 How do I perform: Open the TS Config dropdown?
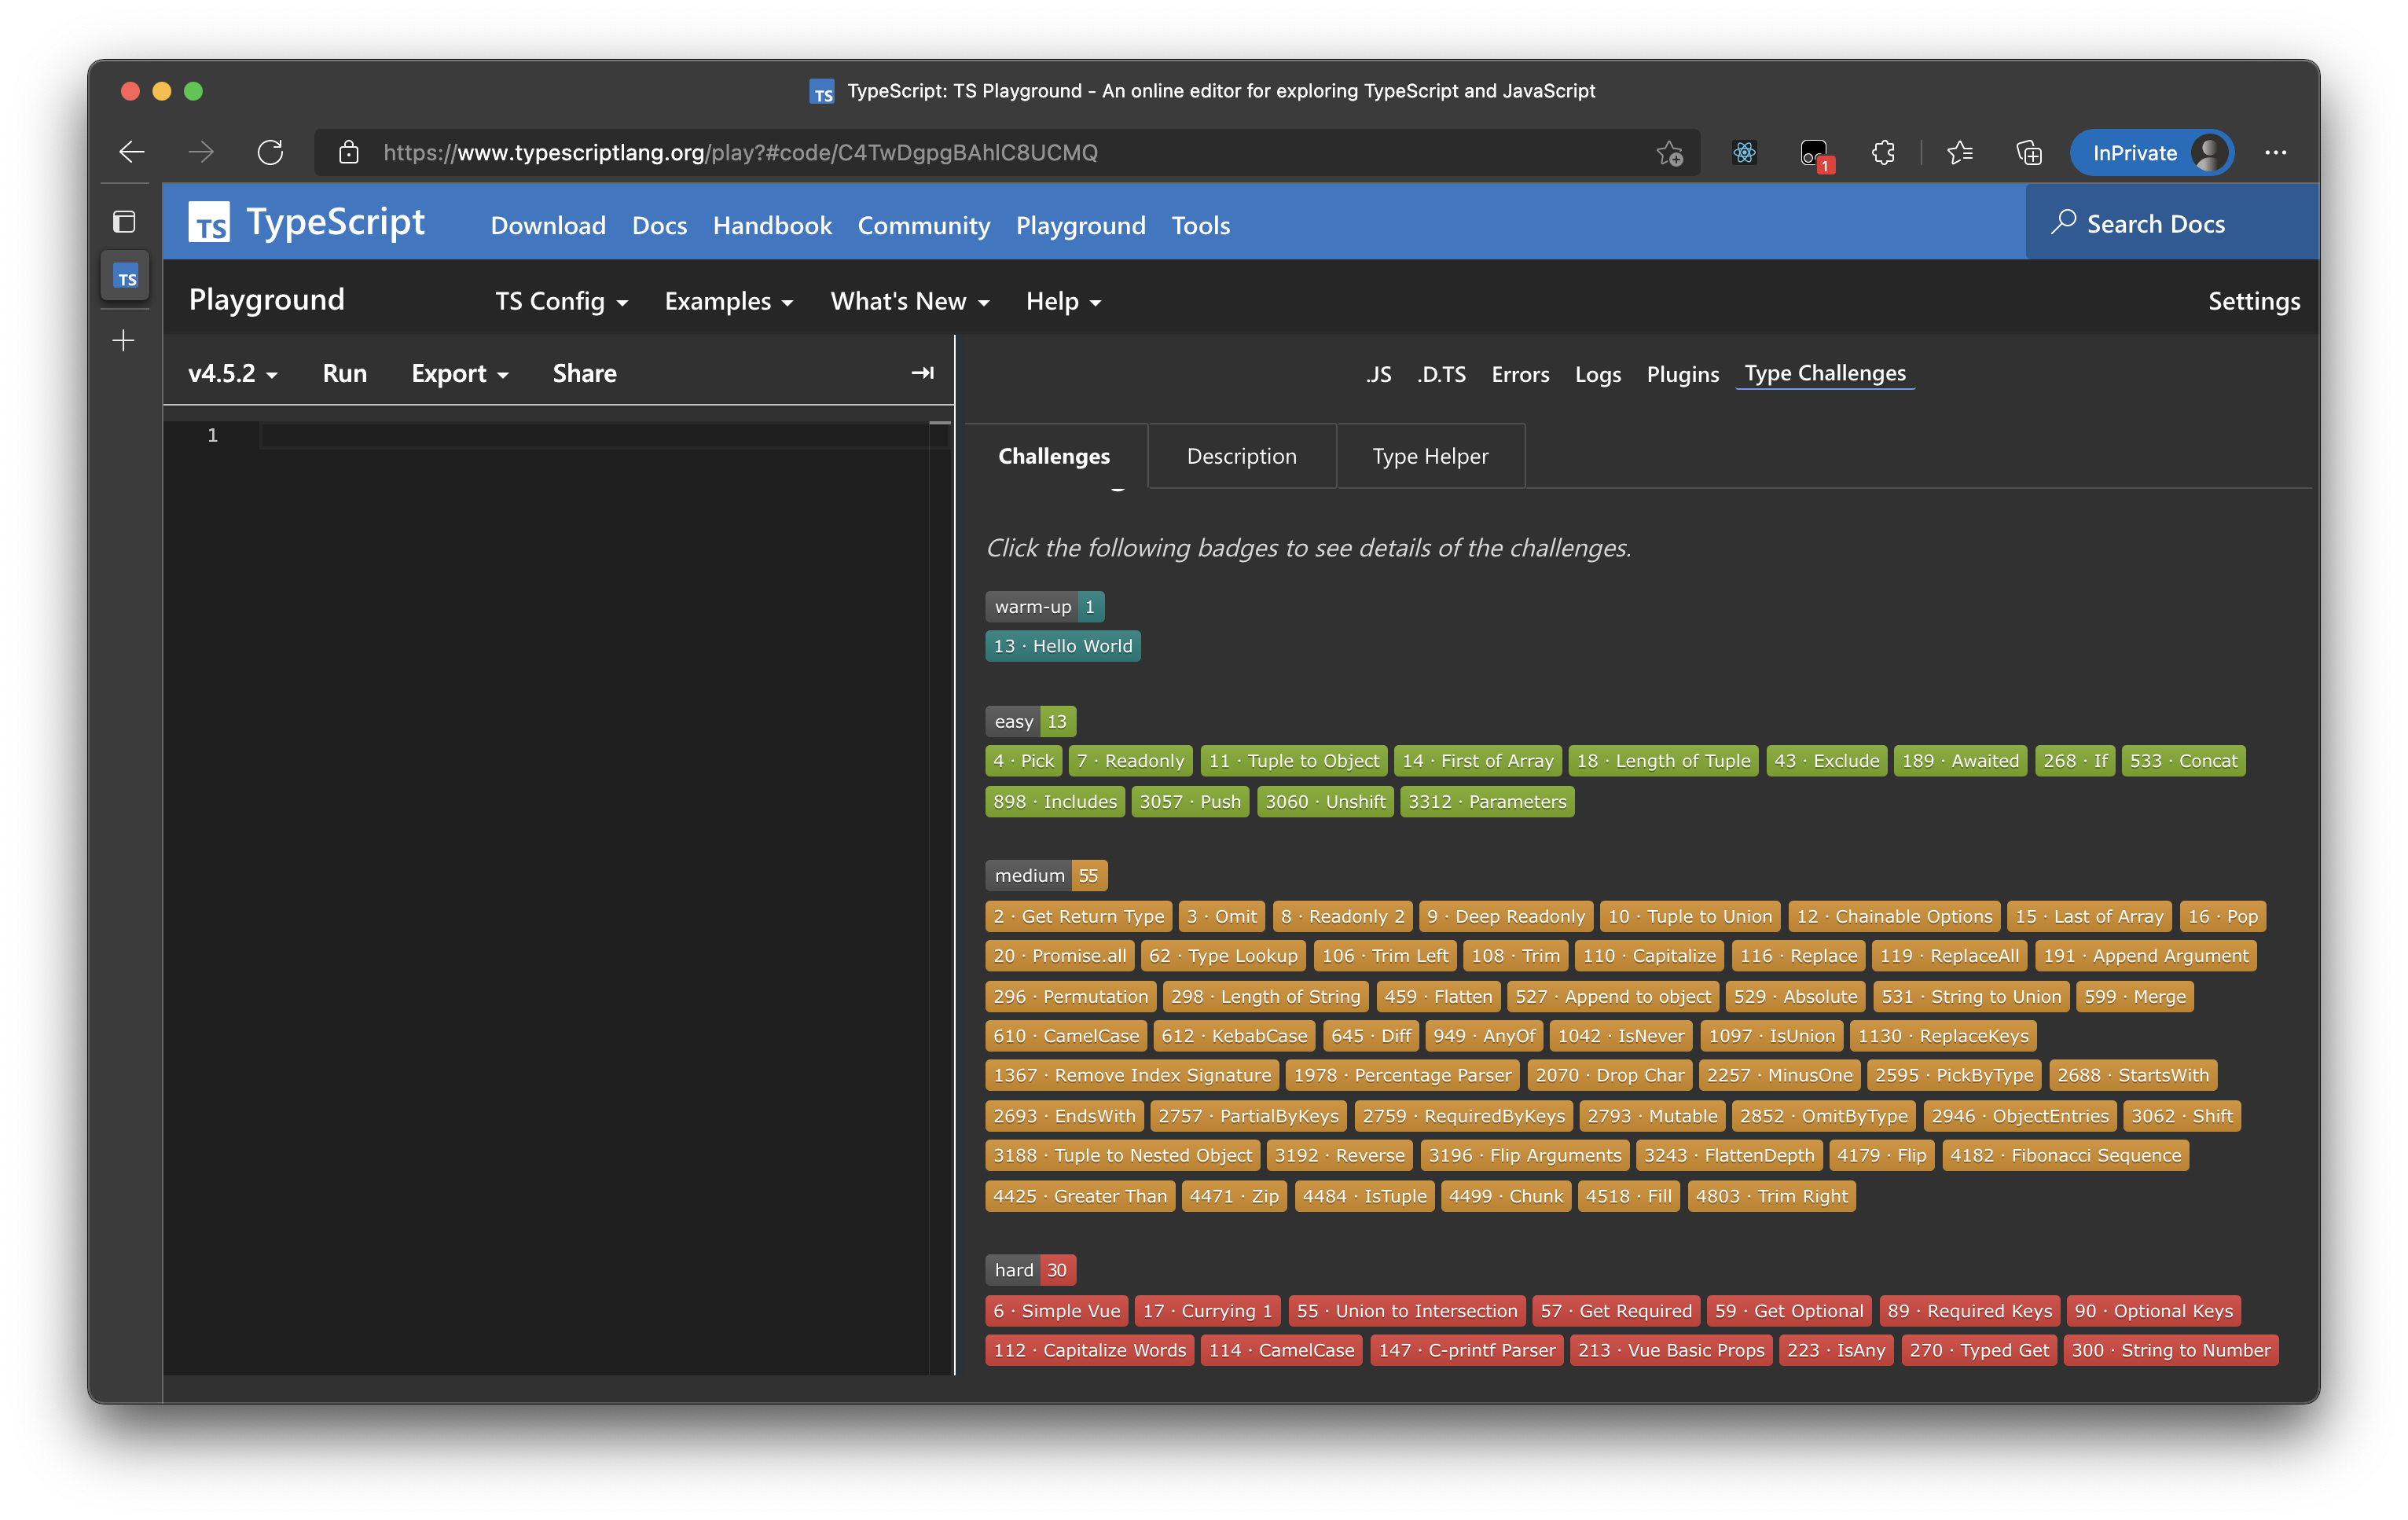point(561,301)
